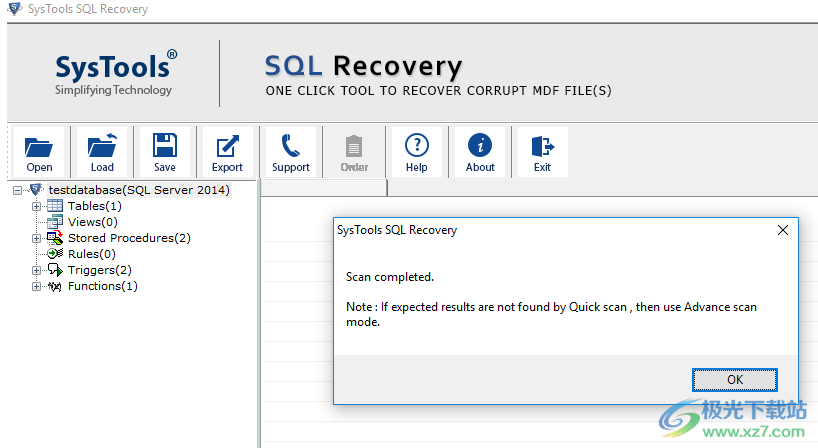Open the Support phone icon
818x448 pixels.
pyautogui.click(x=291, y=152)
